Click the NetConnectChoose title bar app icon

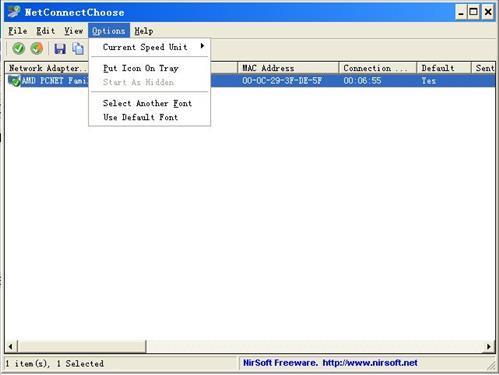click(14, 12)
